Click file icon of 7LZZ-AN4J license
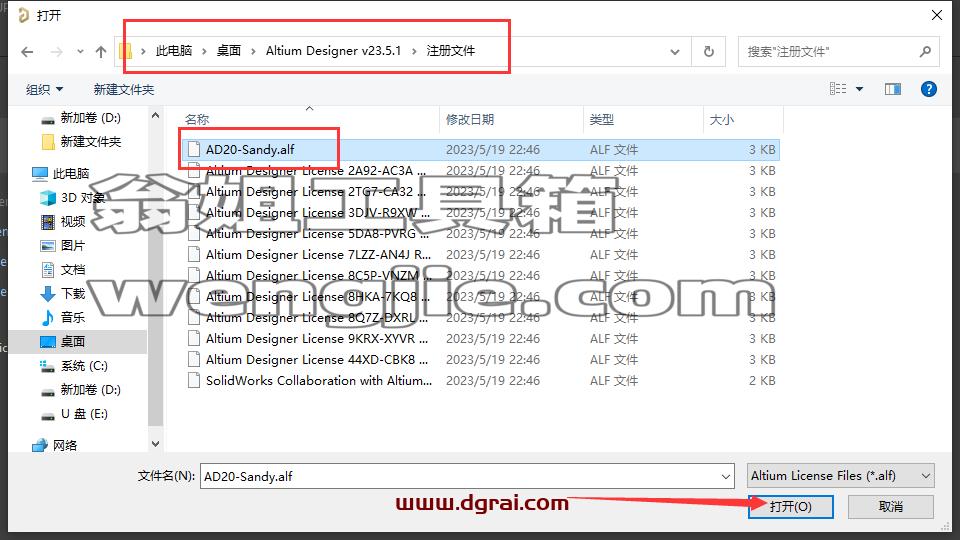Image resolution: width=960 pixels, height=540 pixels. [194, 255]
